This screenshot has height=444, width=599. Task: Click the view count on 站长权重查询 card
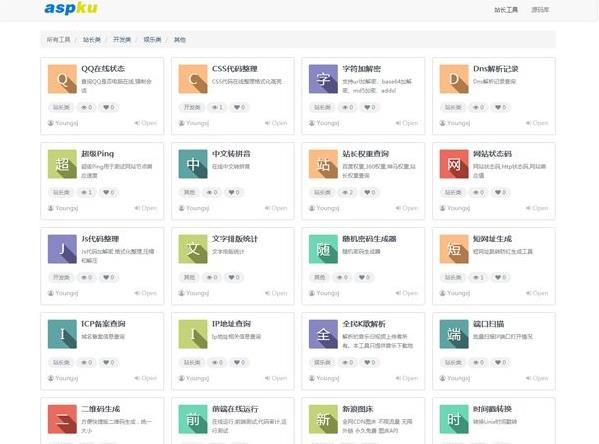[x=347, y=192]
